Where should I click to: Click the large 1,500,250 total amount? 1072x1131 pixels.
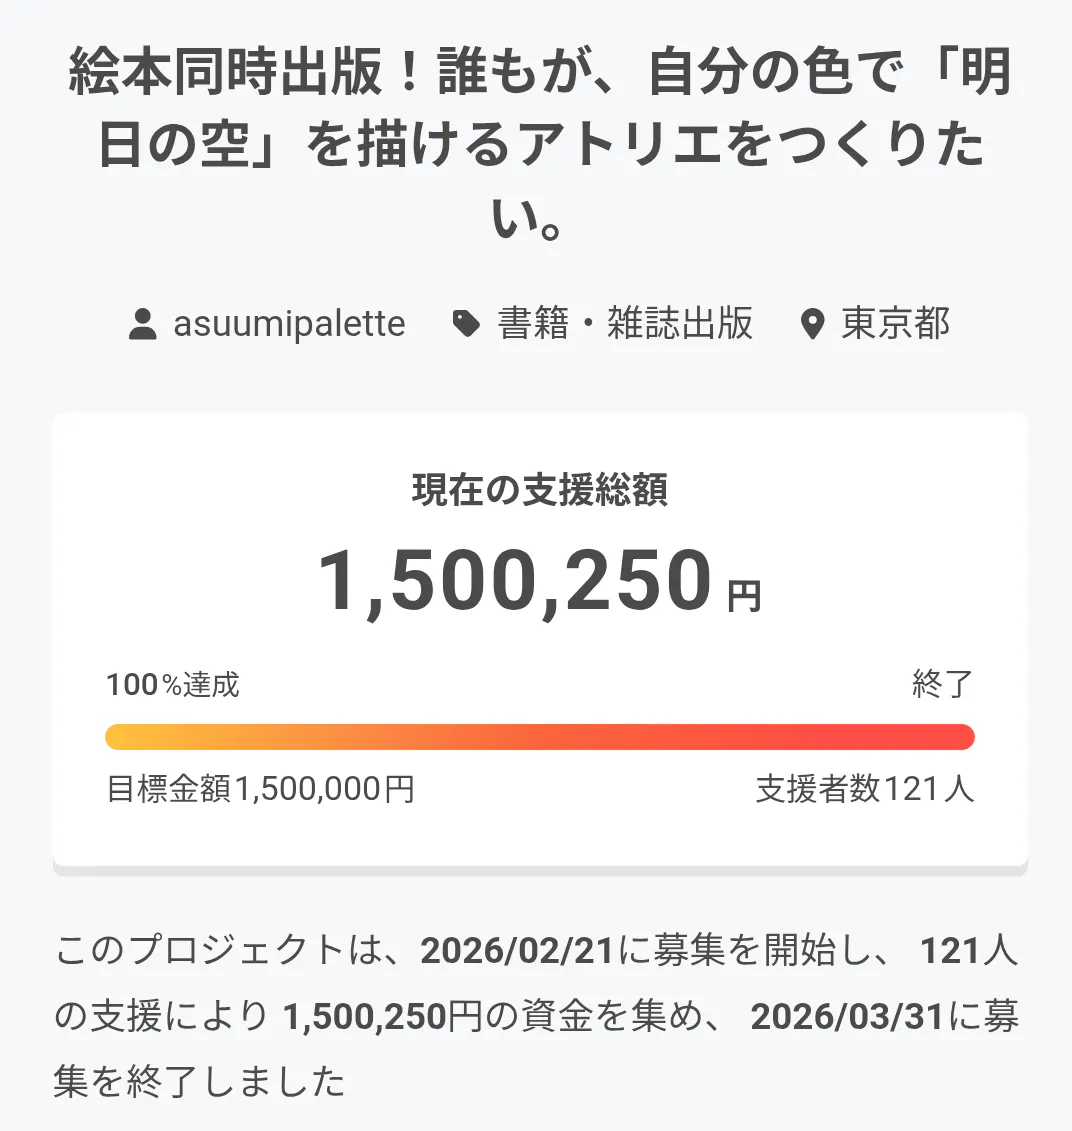(x=515, y=581)
